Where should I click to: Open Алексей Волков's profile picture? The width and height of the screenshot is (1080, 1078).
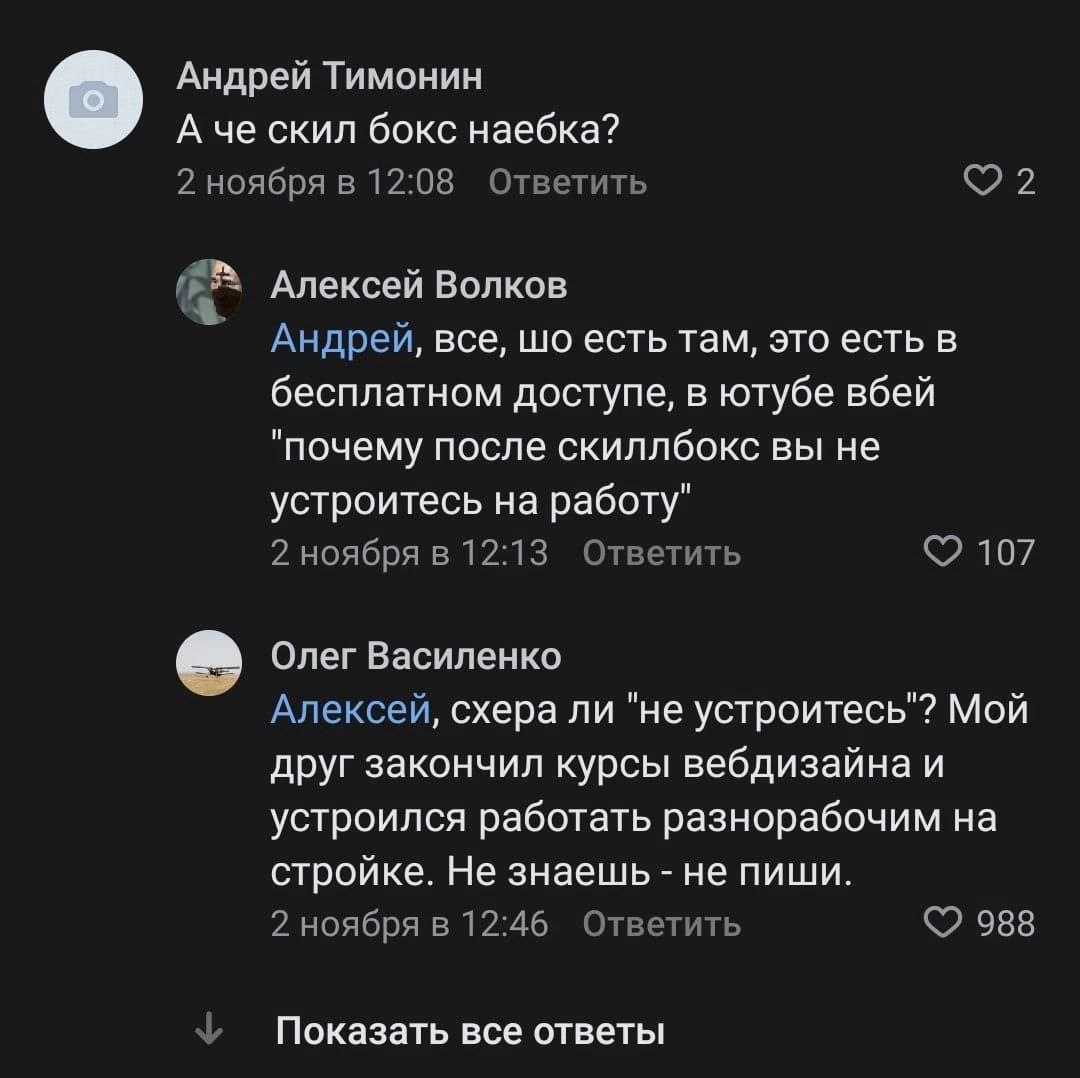(x=210, y=289)
